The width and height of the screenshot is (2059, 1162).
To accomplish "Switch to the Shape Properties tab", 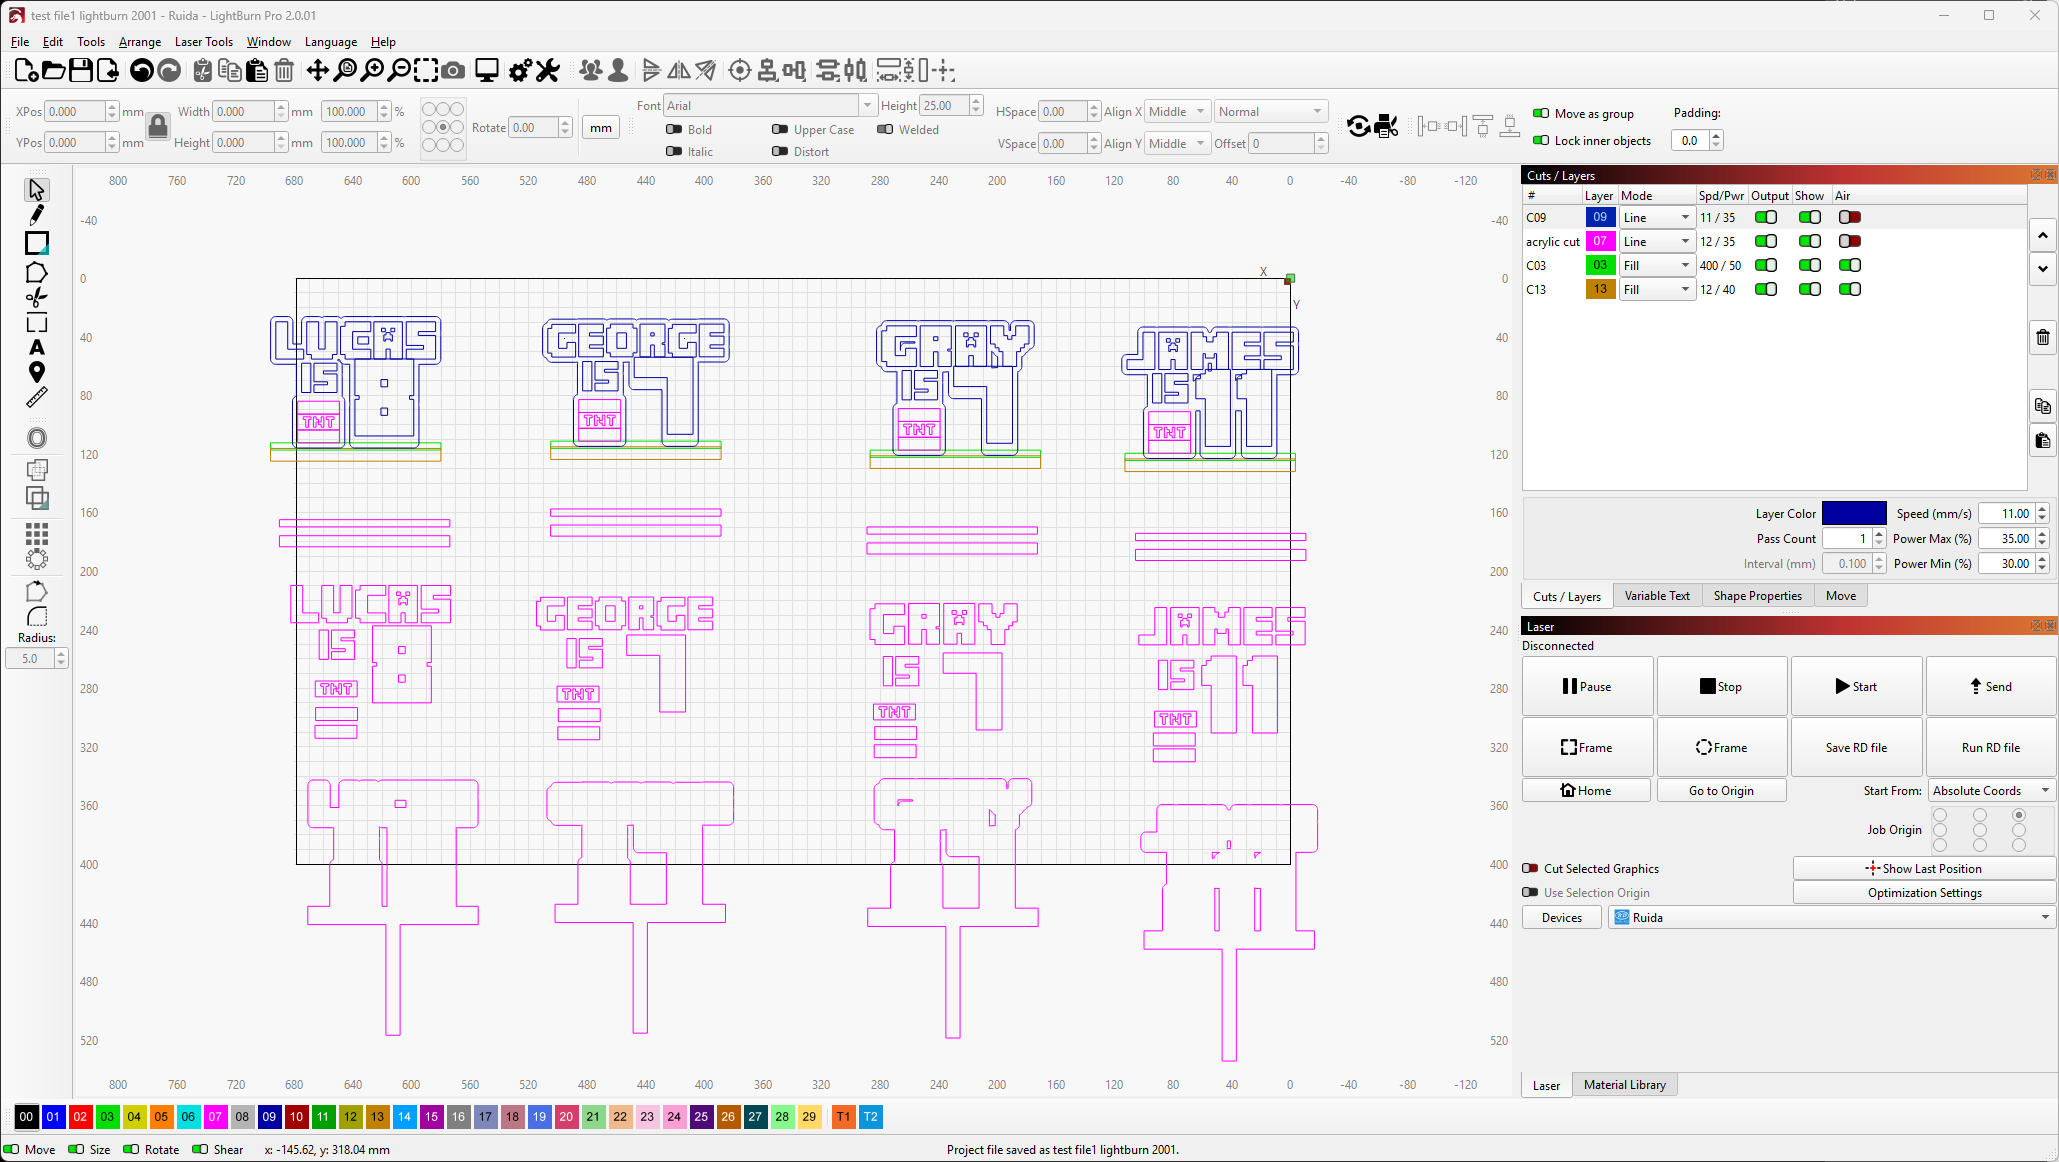I will point(1757,595).
